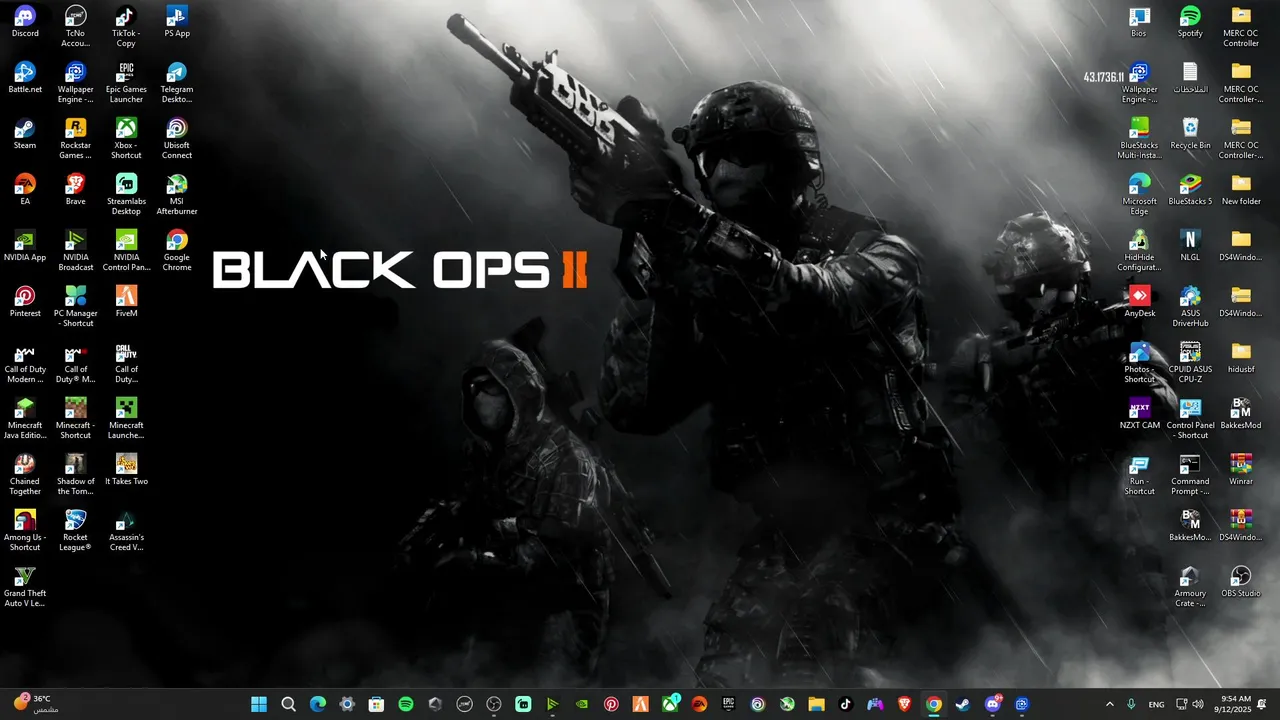Open the Battle.net desktop shortcut
This screenshot has height=720, width=1280.
coord(25,78)
